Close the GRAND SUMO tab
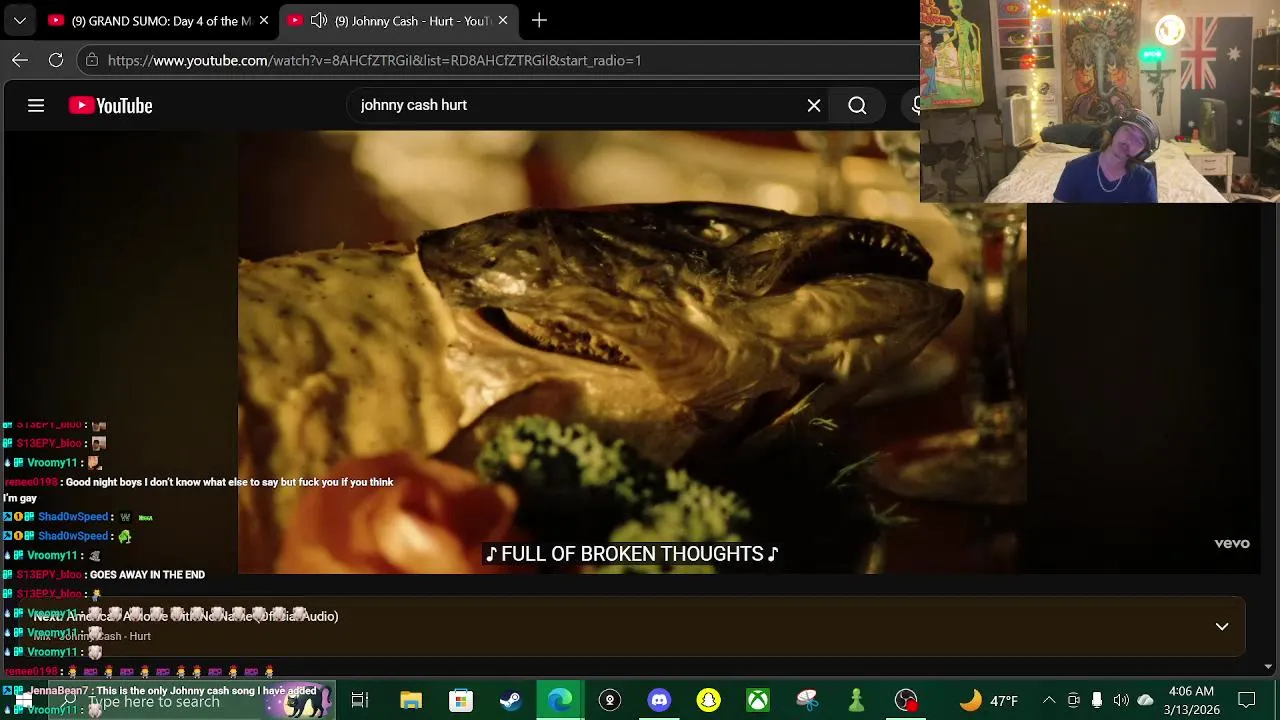1280x720 pixels. (x=264, y=20)
